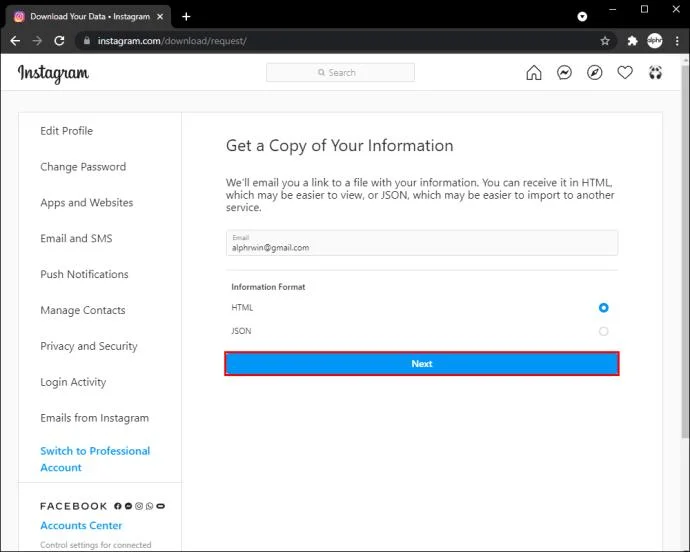Select the Download Your Data browser tab
Image resolution: width=690 pixels, height=552 pixels.
[89, 17]
